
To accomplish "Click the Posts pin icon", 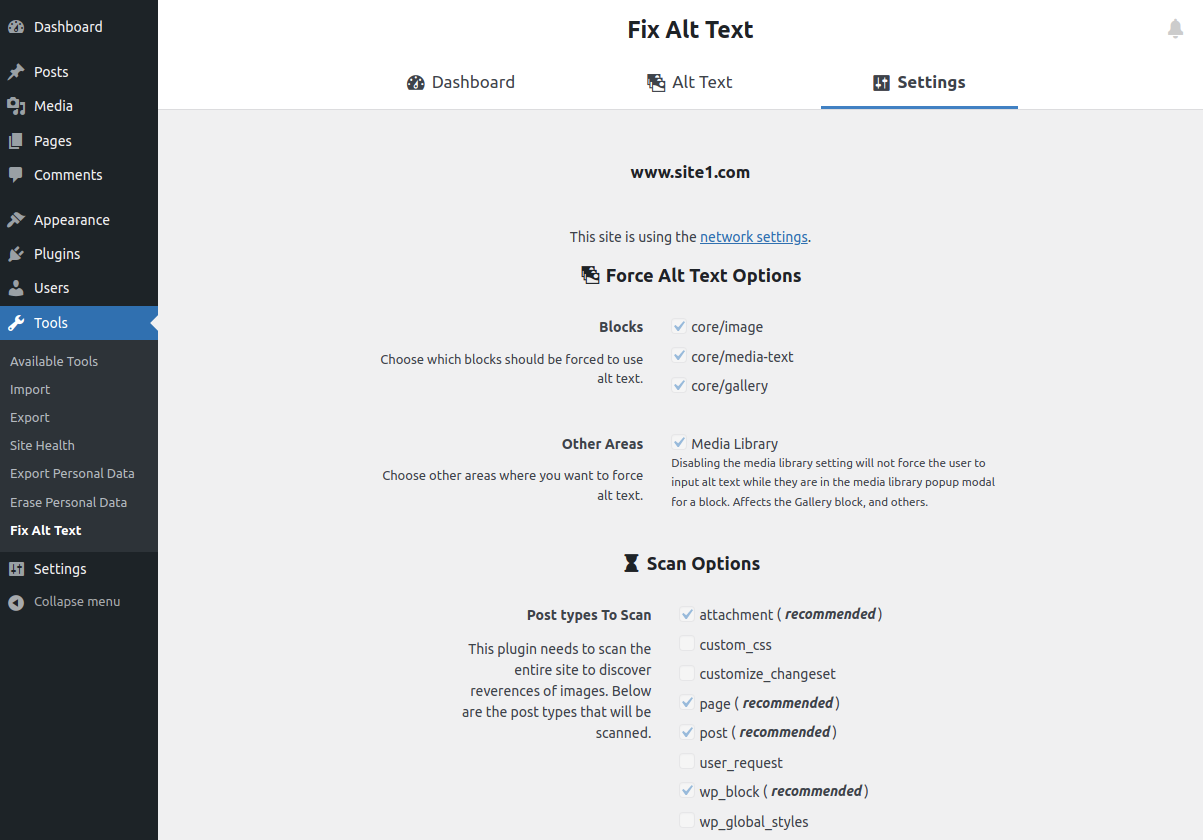I will coord(16,72).
